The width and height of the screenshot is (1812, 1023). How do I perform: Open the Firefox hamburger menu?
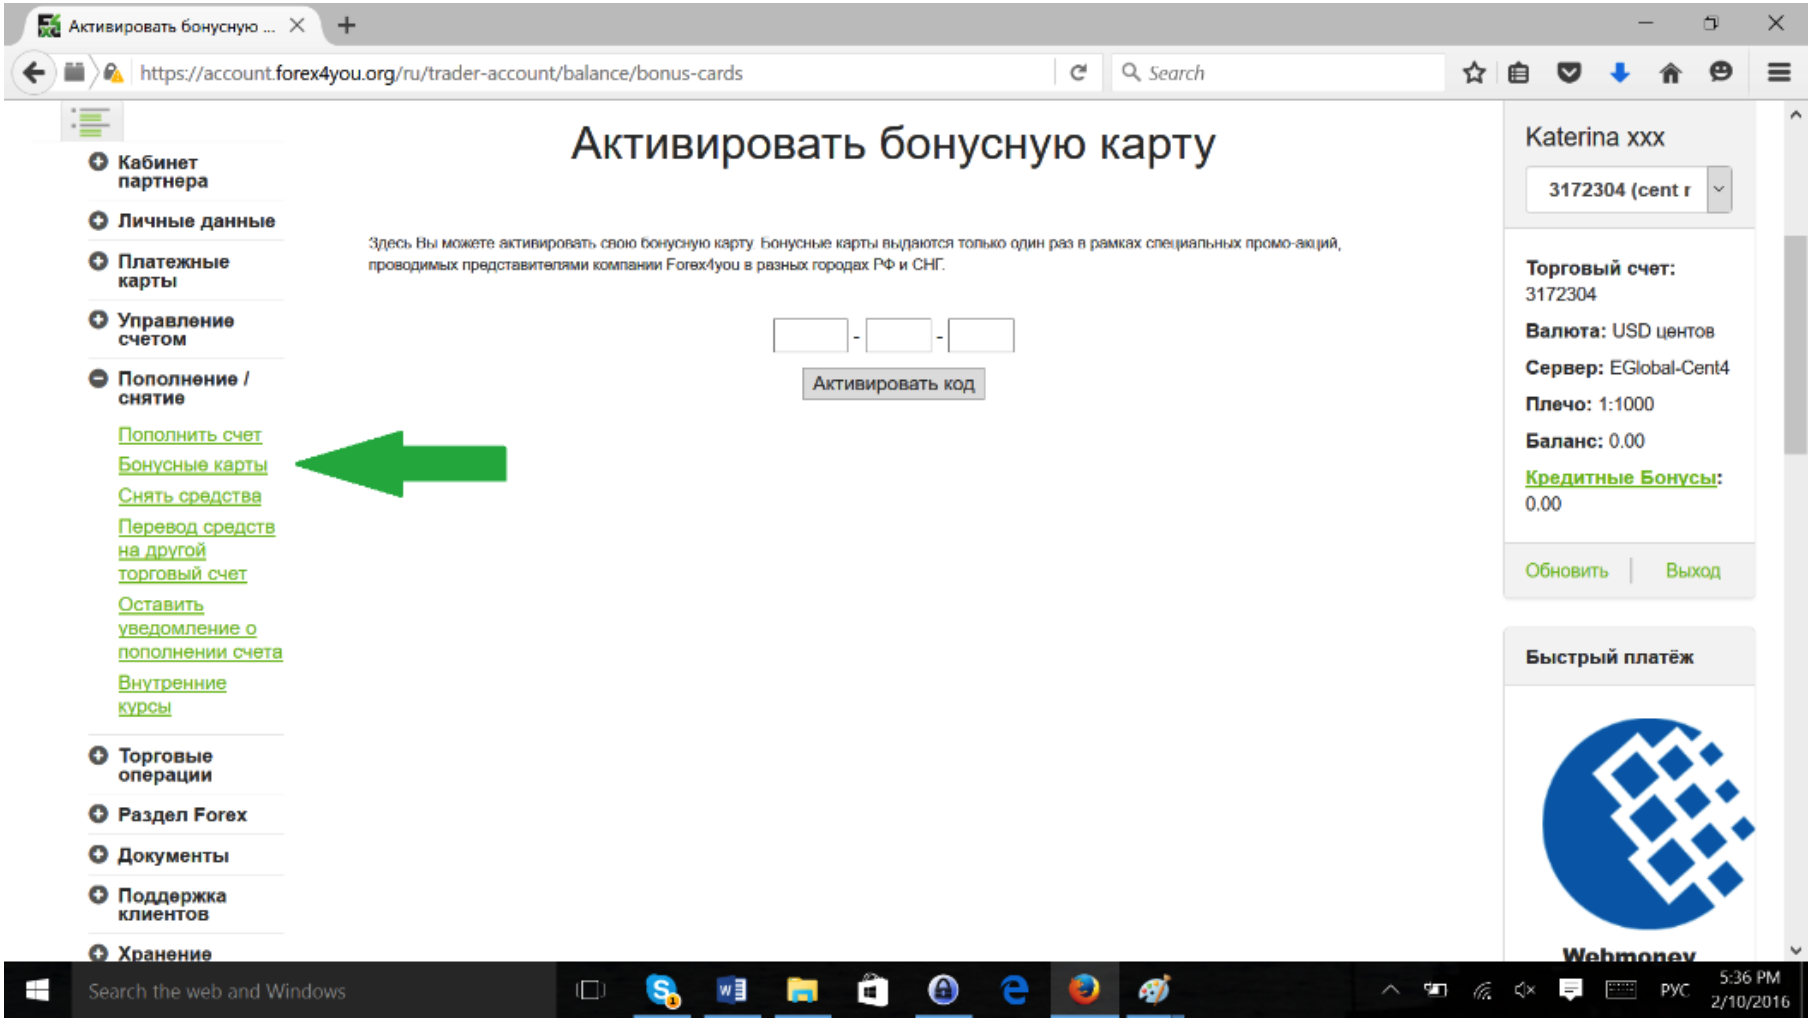1778,73
